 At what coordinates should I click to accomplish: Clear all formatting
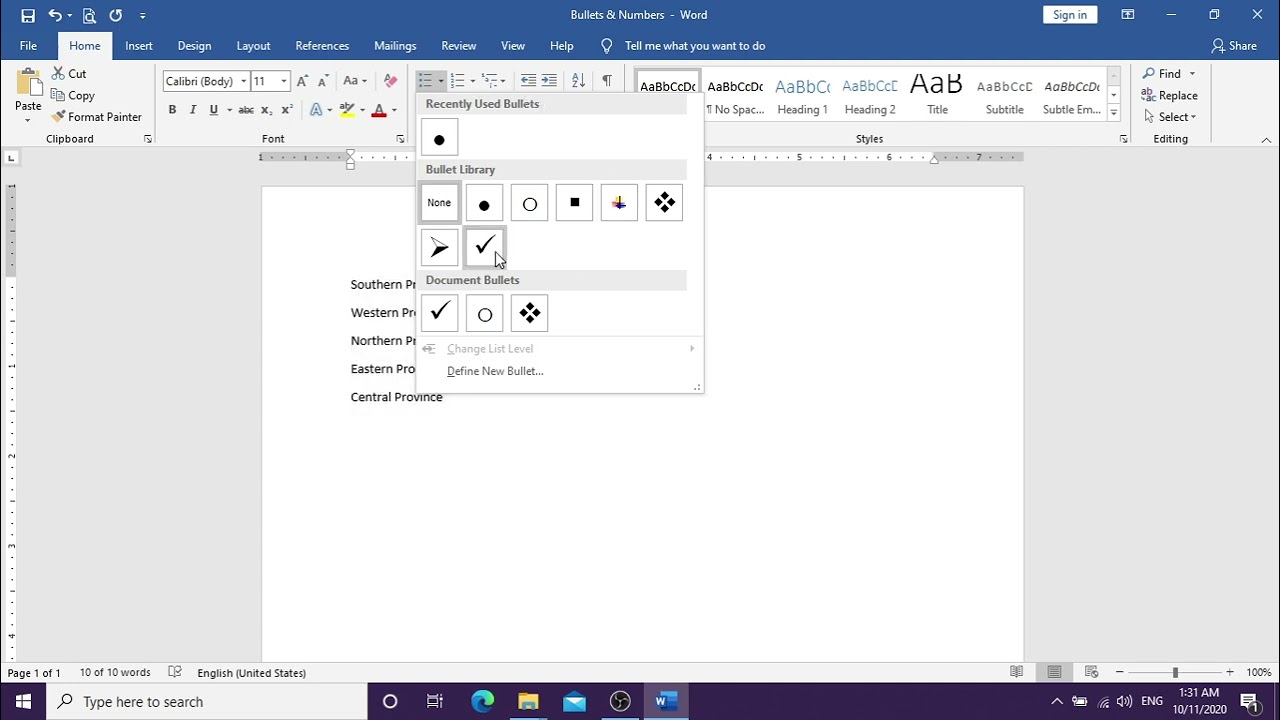tap(390, 81)
